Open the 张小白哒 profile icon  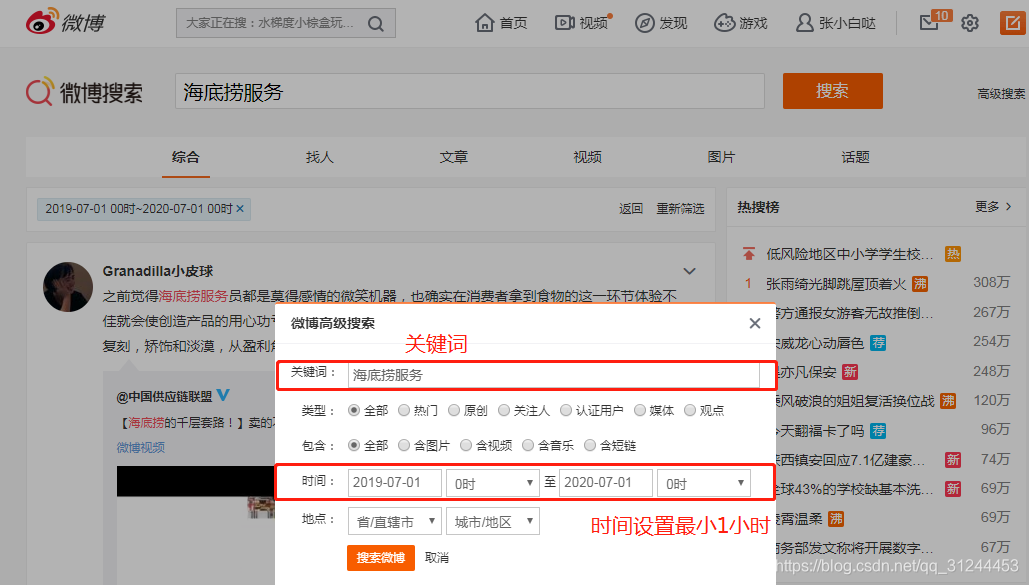[x=805, y=23]
